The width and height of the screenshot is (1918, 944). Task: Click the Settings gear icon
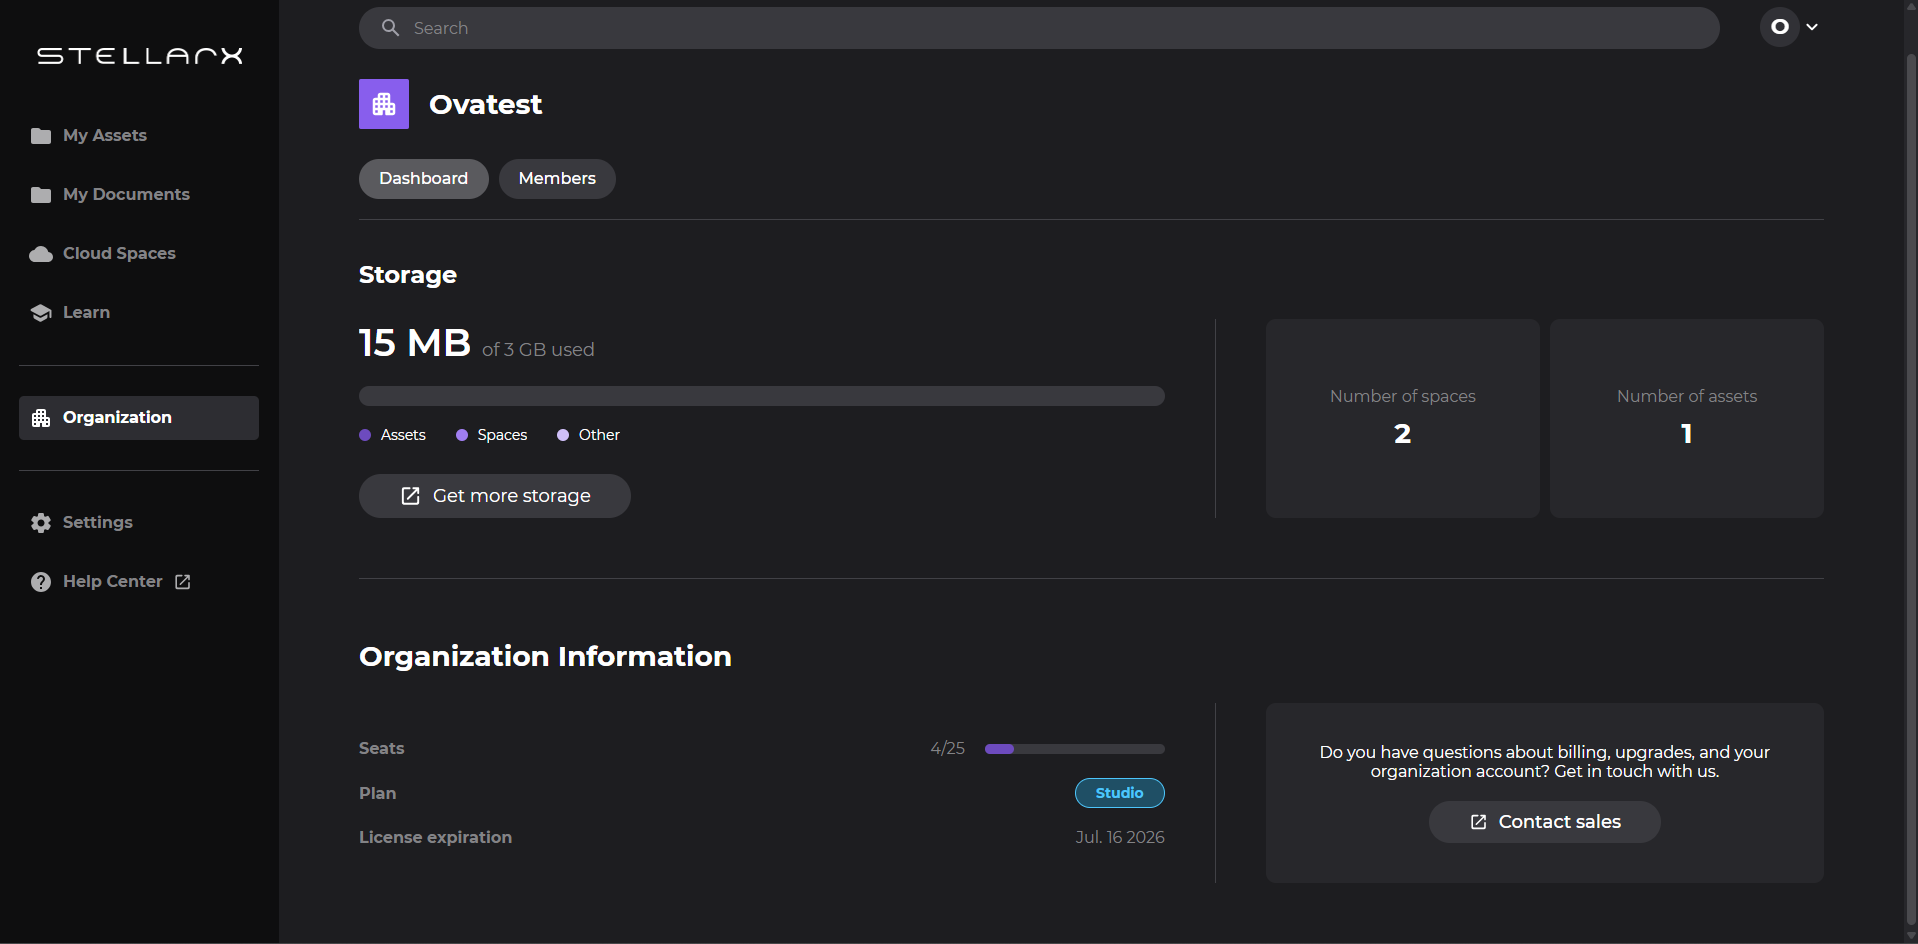[x=41, y=523]
